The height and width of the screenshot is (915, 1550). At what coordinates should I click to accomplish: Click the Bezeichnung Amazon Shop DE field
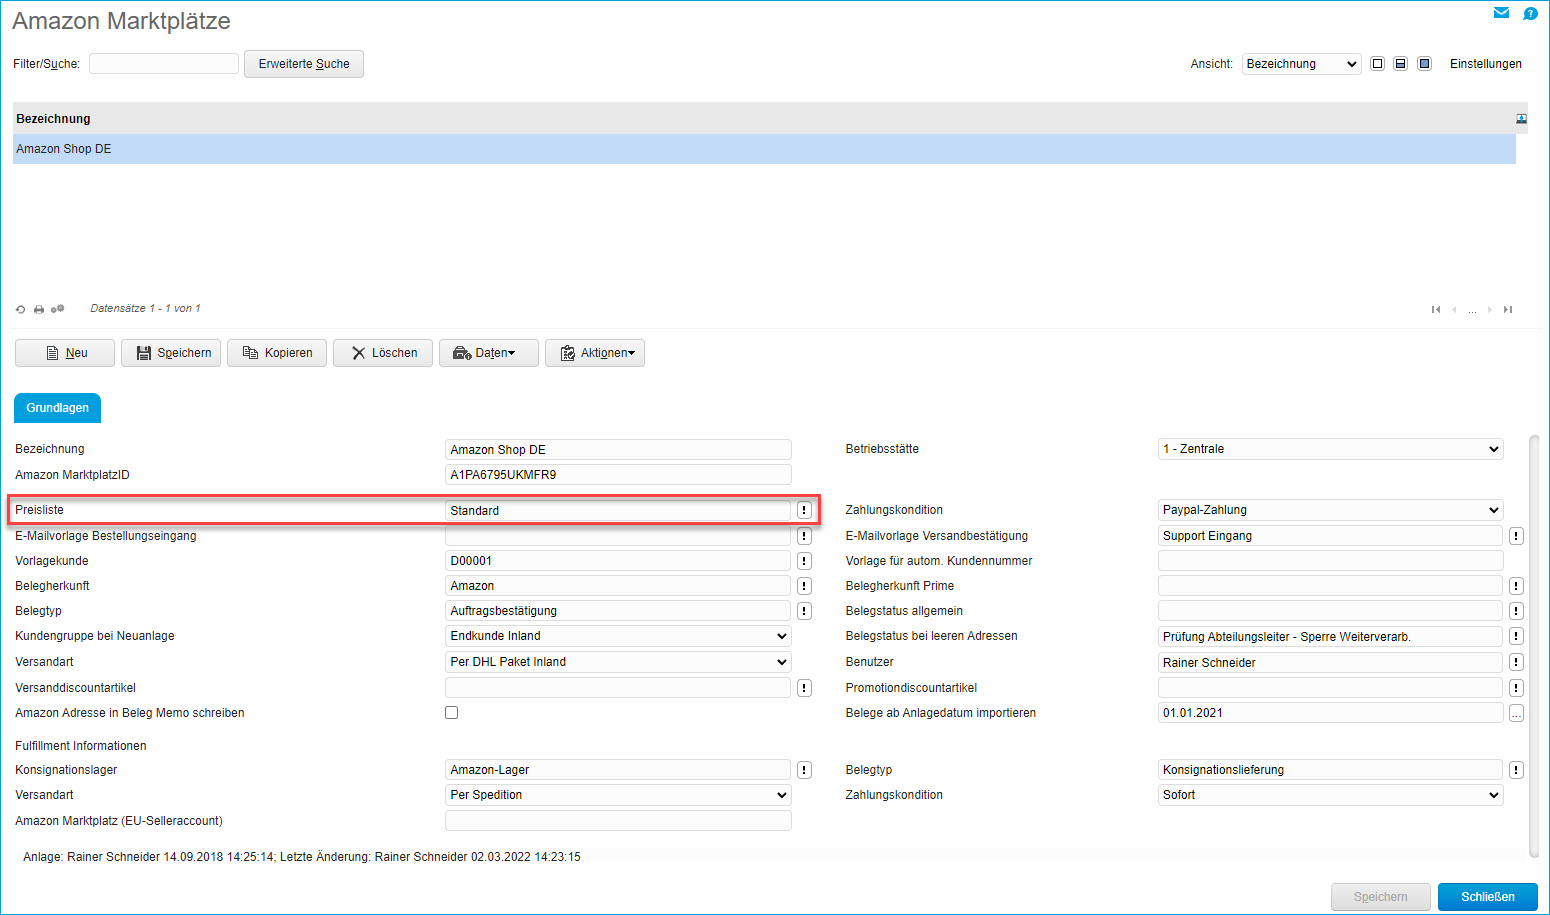pyautogui.click(x=618, y=450)
